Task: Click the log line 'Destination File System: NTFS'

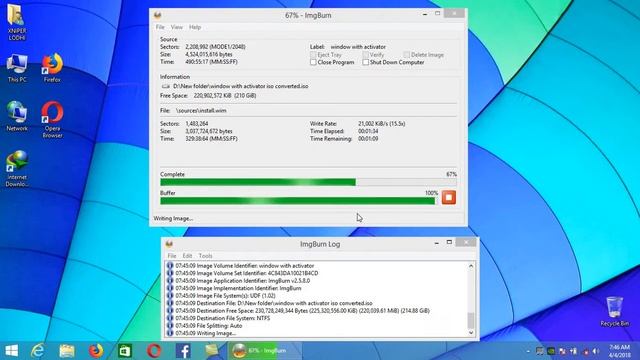Action: pos(222,318)
